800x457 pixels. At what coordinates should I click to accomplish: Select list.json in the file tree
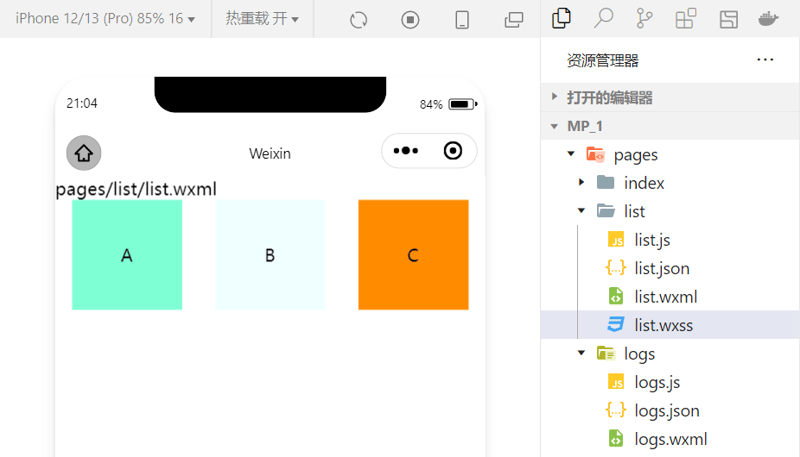(x=669, y=268)
